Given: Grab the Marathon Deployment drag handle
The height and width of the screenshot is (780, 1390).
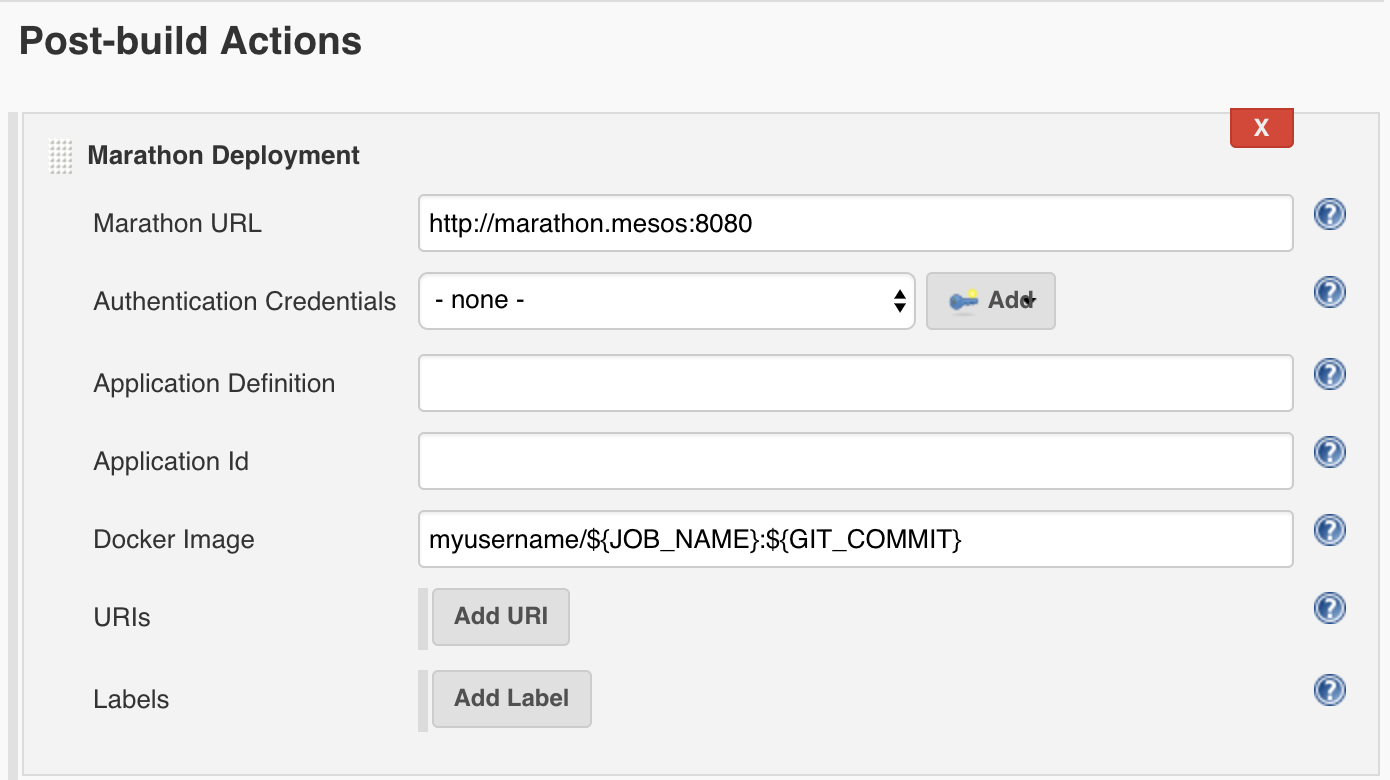Looking at the screenshot, I should coord(61,157).
